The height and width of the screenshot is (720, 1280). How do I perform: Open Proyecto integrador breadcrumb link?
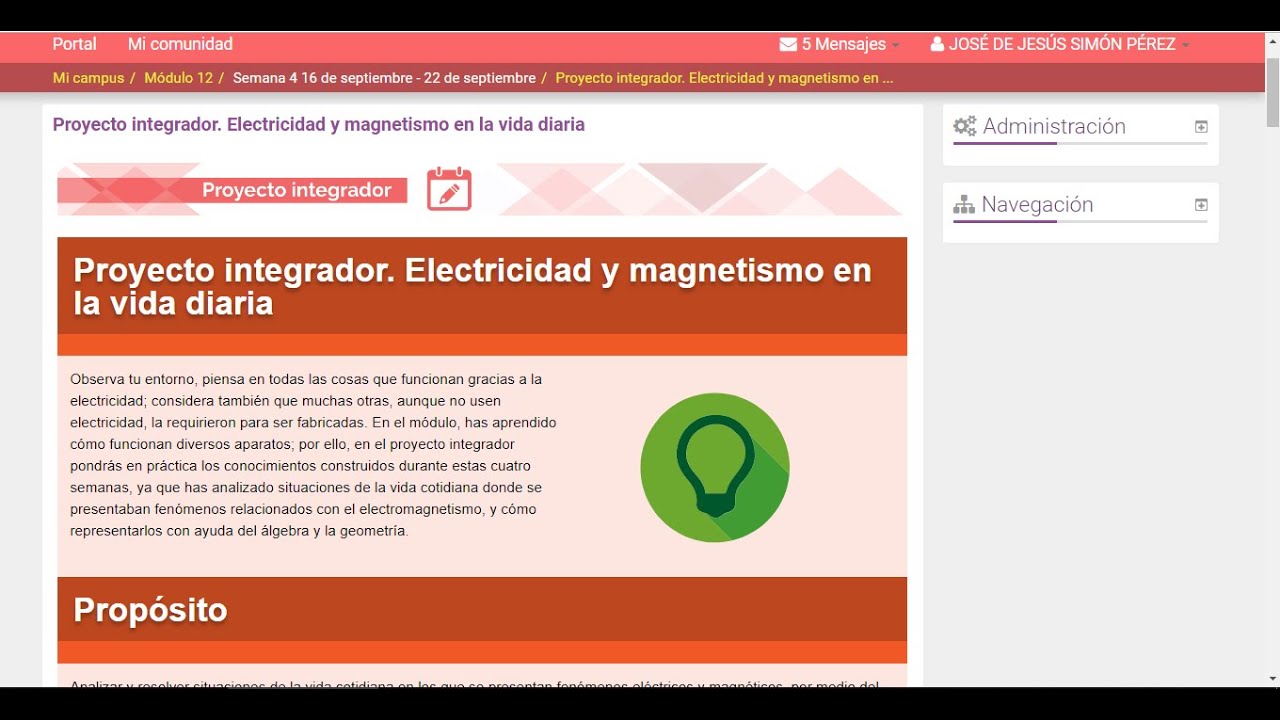(x=724, y=78)
